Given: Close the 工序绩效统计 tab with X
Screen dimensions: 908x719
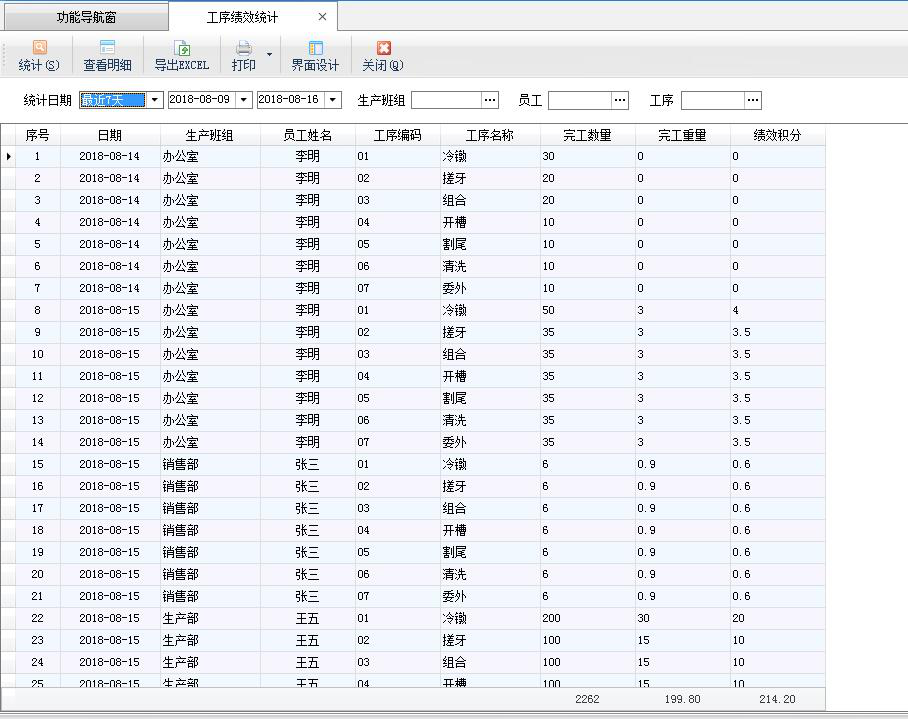Looking at the screenshot, I should tap(322, 17).
